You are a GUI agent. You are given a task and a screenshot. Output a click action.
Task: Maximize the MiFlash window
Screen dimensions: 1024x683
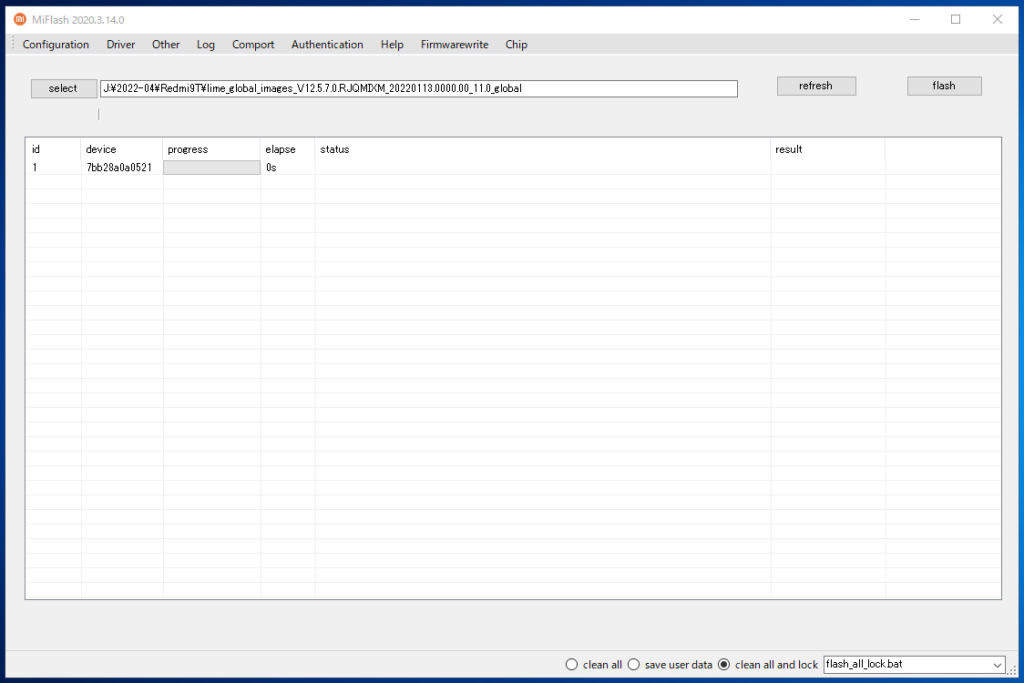pyautogui.click(x=955, y=19)
